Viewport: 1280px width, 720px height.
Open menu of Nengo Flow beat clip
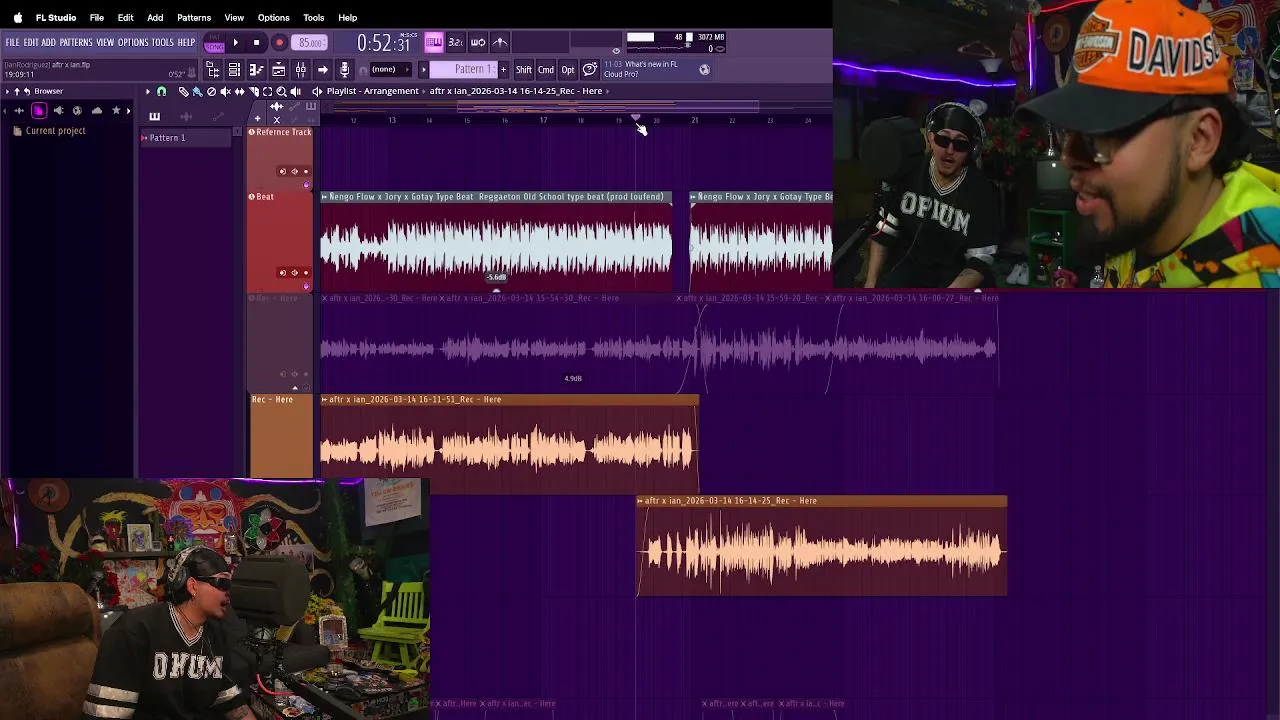point(325,197)
